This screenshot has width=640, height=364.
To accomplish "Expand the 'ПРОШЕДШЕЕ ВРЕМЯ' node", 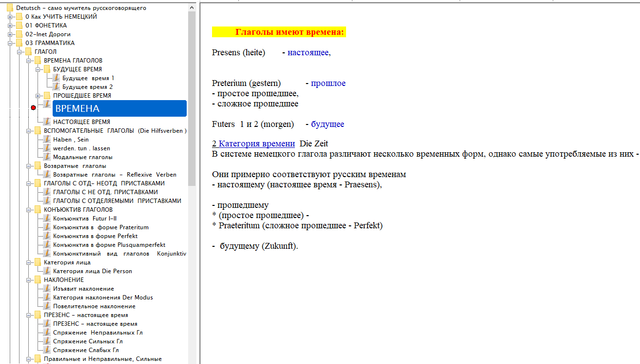I will click(38, 96).
